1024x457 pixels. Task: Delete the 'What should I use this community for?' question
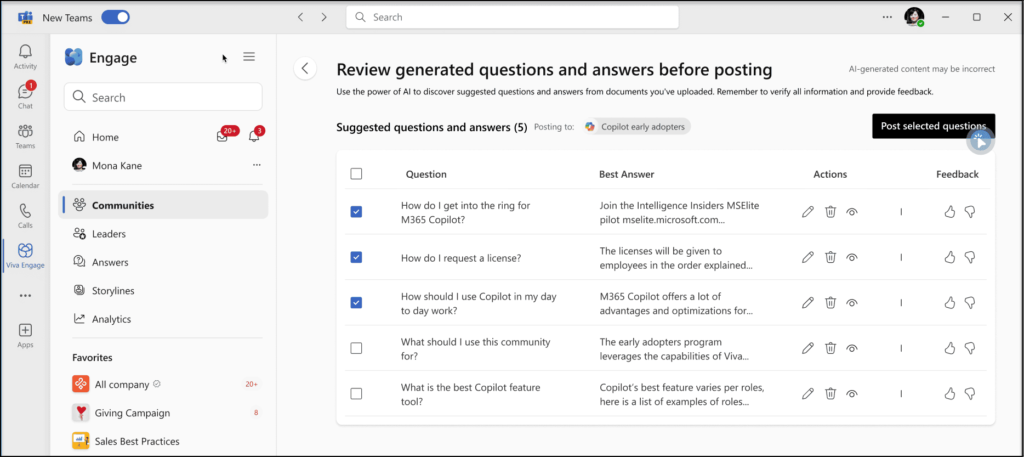tap(830, 348)
